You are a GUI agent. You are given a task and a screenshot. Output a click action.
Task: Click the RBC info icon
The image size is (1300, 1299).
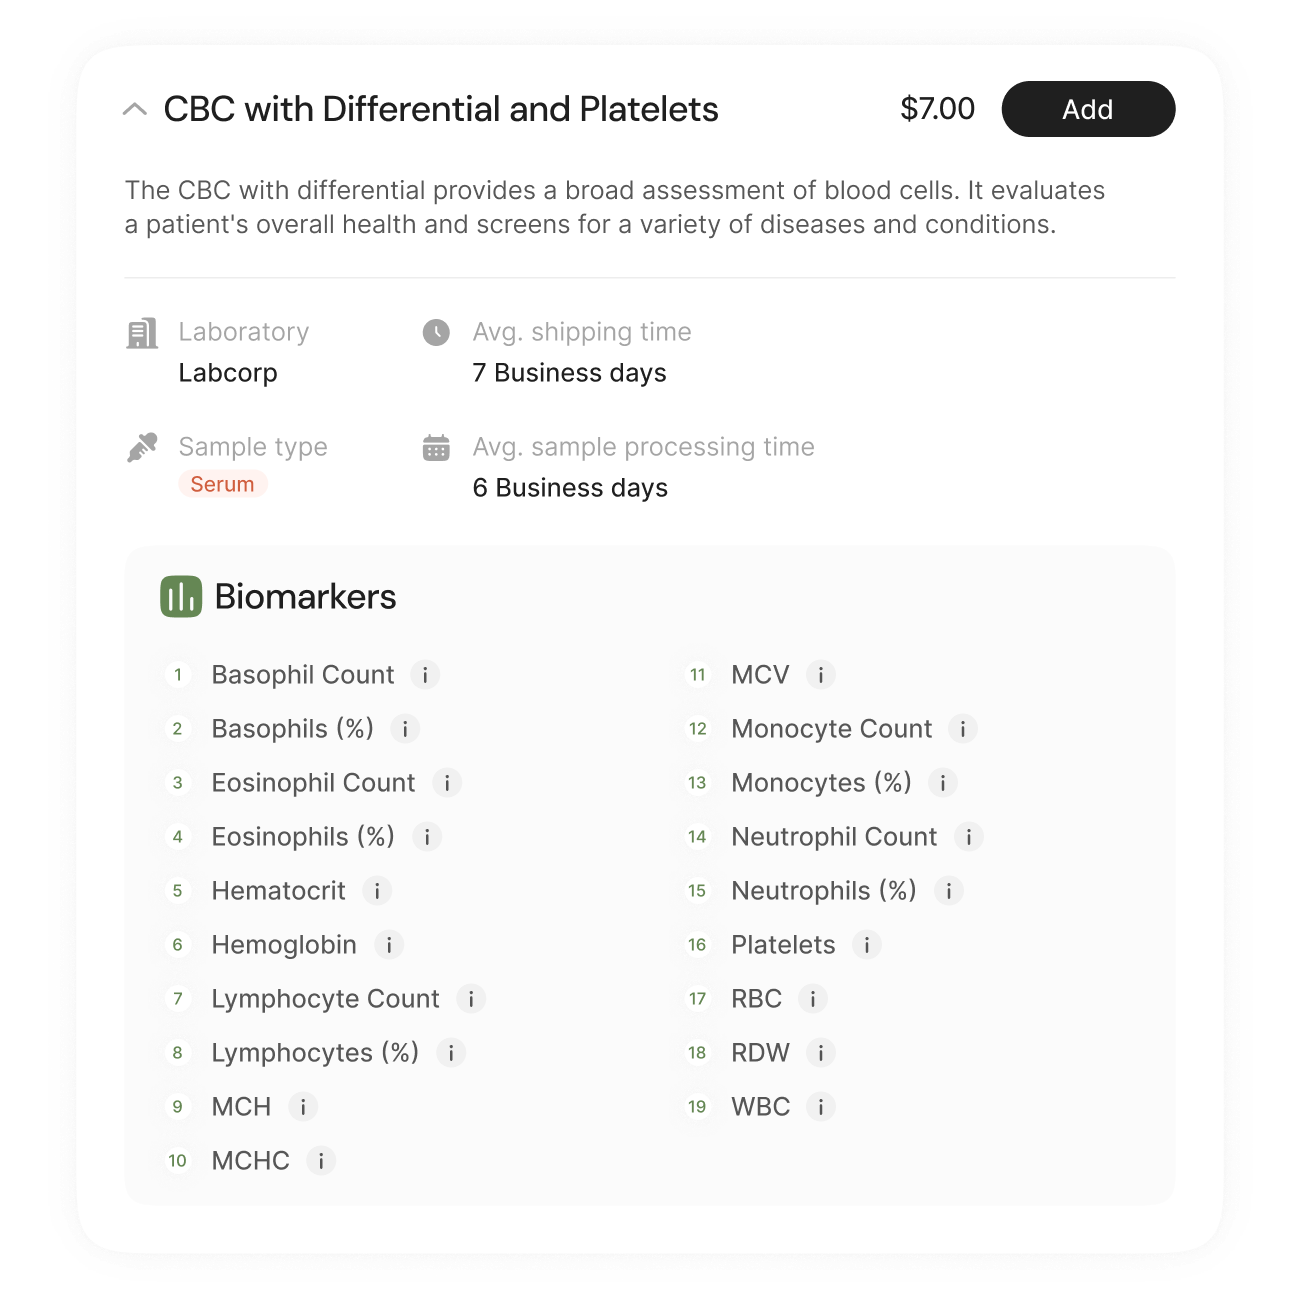pyautogui.click(x=813, y=999)
